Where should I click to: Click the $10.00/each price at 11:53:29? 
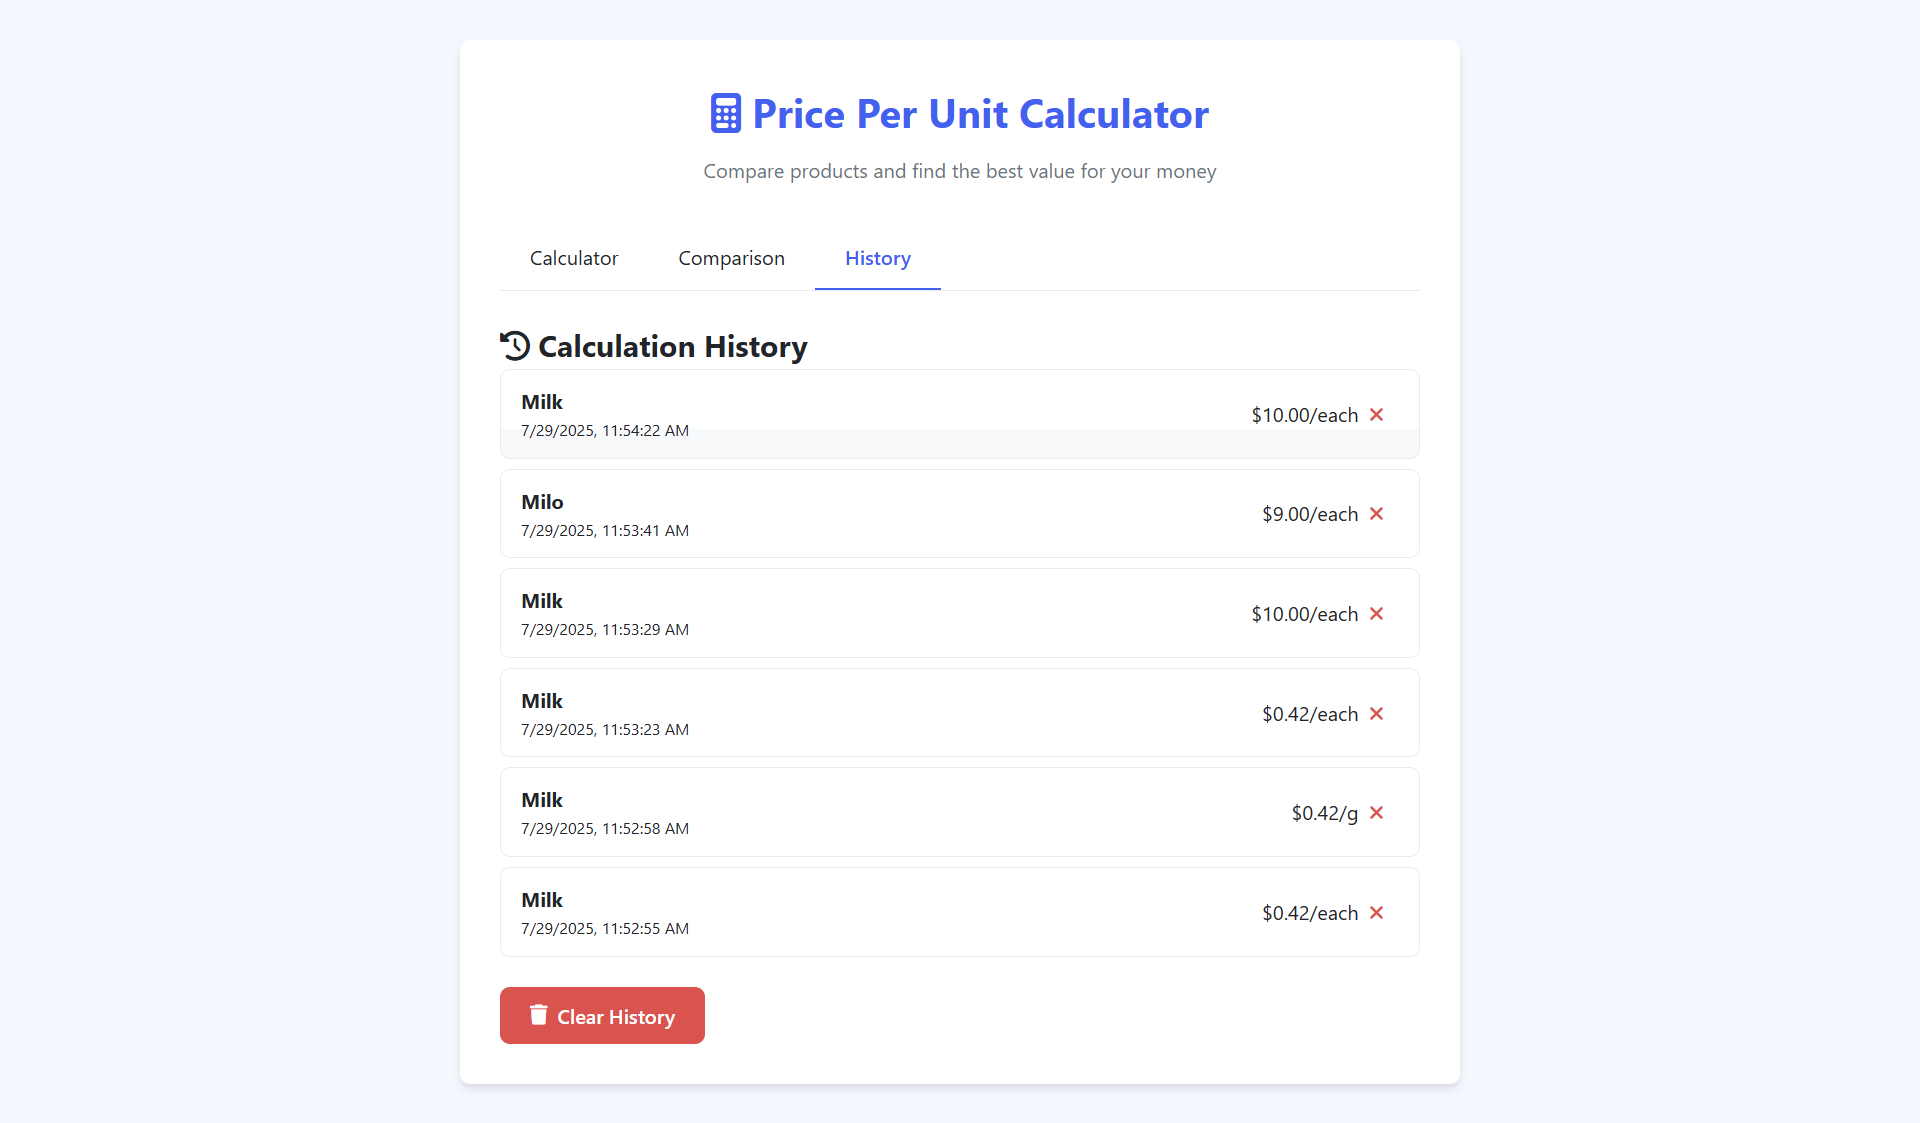[x=1304, y=614]
